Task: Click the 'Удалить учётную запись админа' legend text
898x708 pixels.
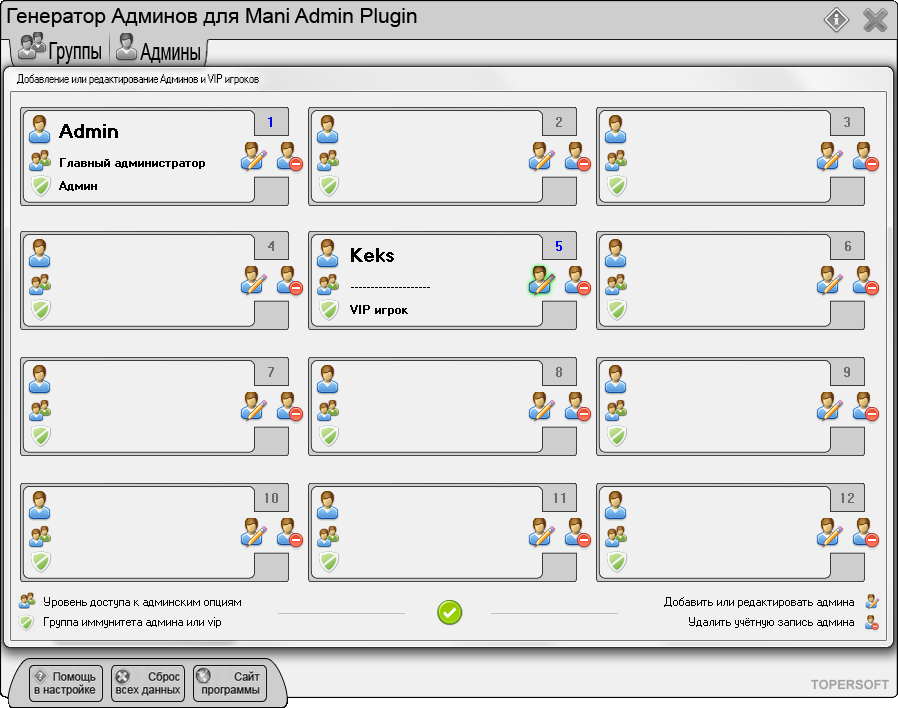Action: coord(771,623)
